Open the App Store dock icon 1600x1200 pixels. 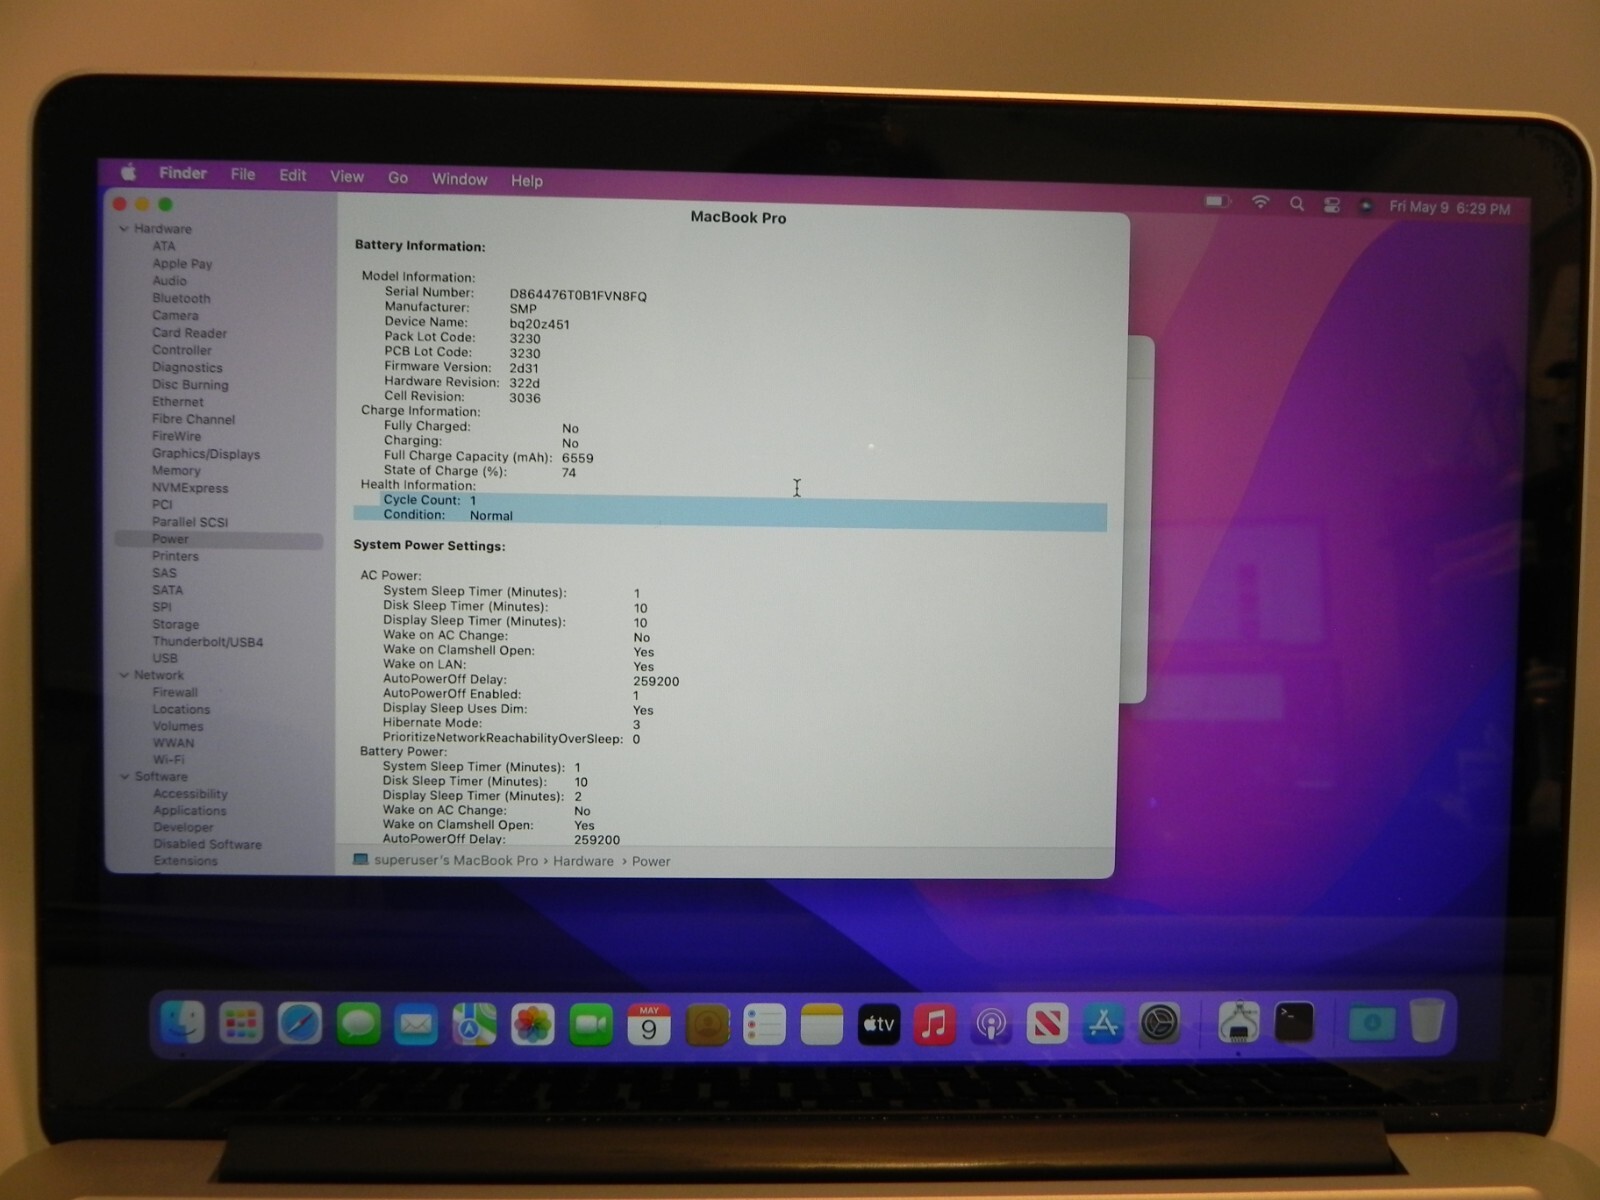point(1103,1024)
